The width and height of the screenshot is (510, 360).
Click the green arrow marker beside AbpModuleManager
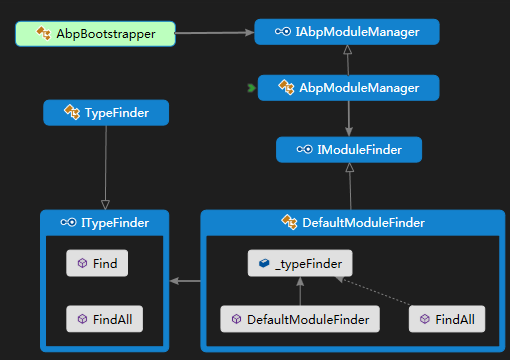tap(251, 88)
